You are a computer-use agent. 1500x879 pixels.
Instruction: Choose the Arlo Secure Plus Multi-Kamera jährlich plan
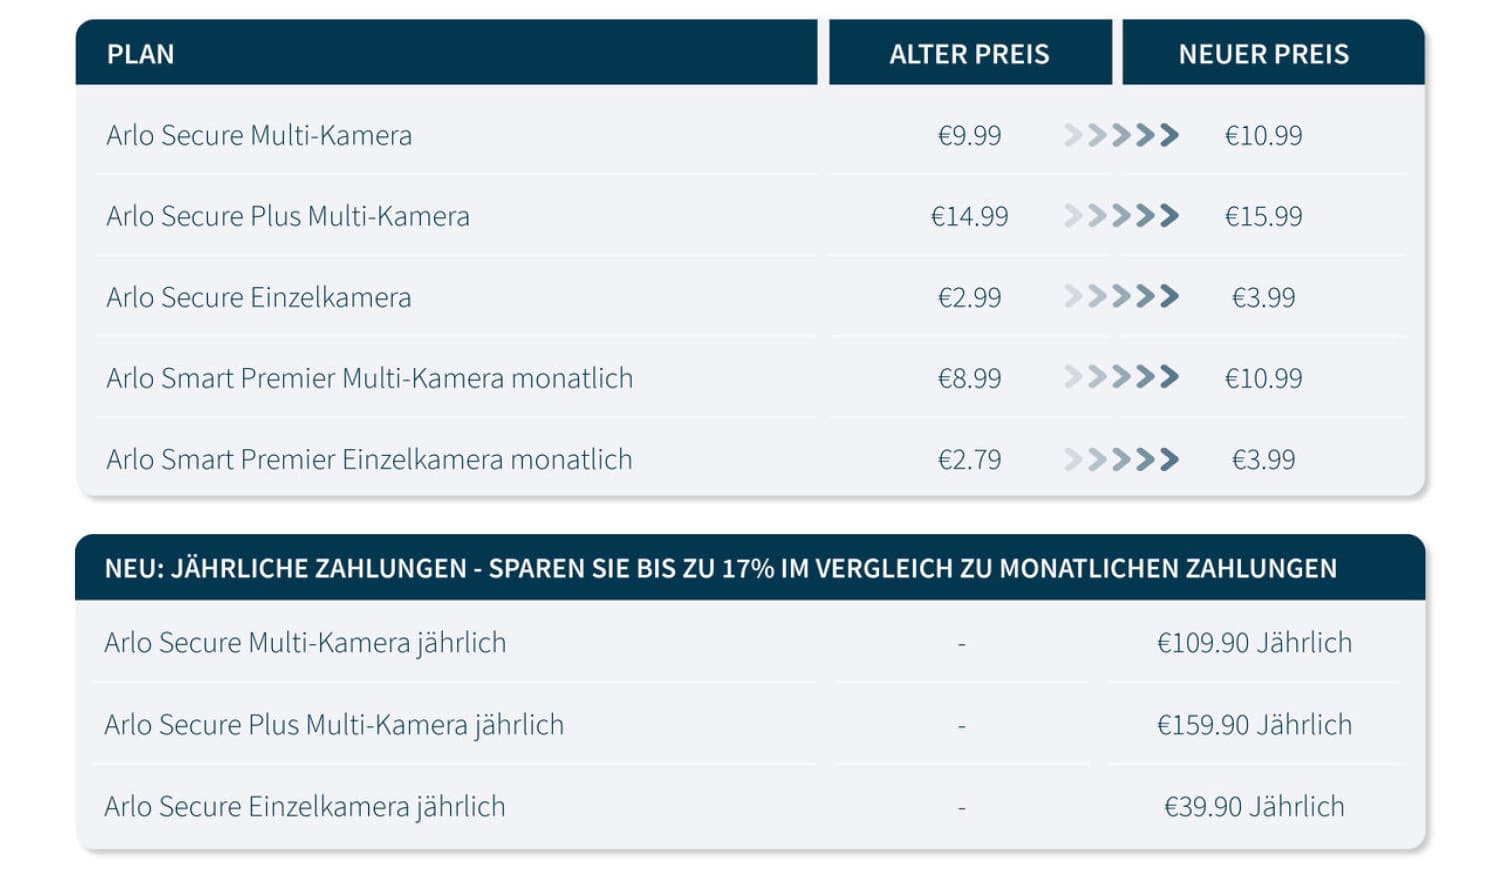(334, 724)
